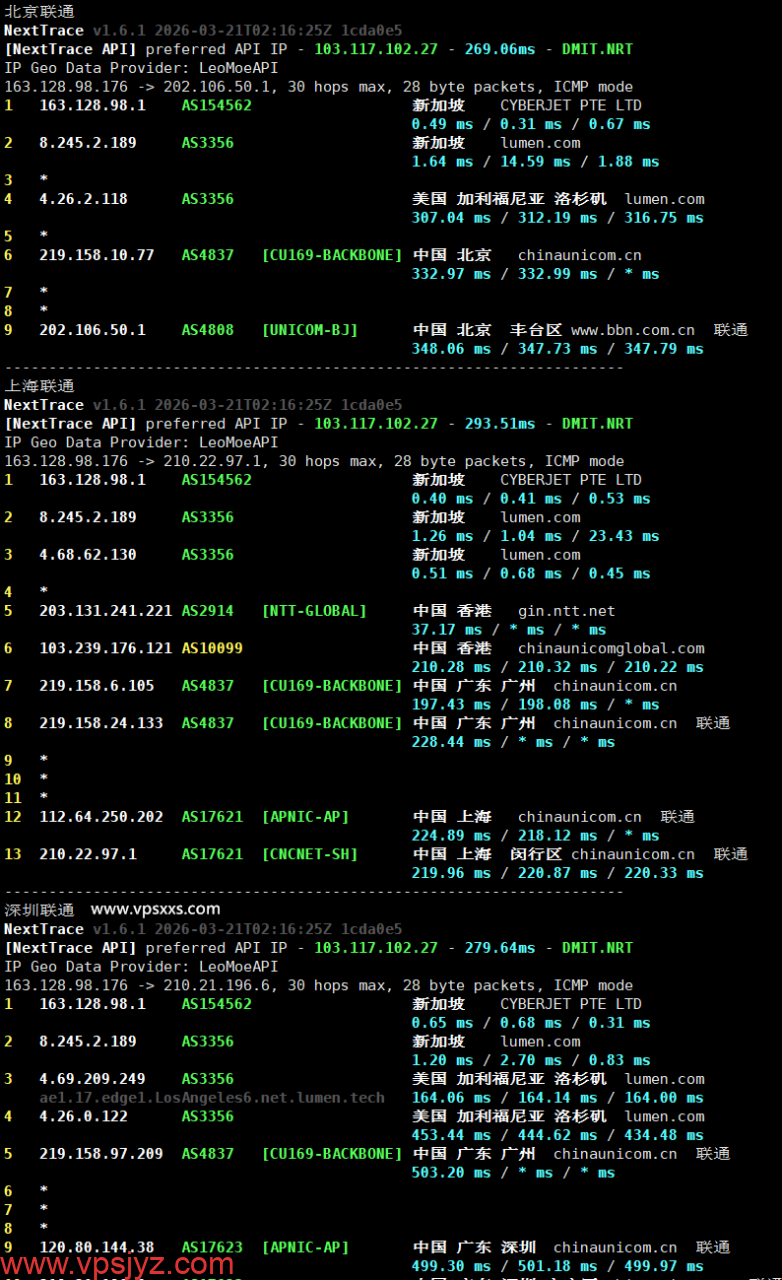
Task: Open the www.vpsxxs.com watermark link
Action: 155,909
